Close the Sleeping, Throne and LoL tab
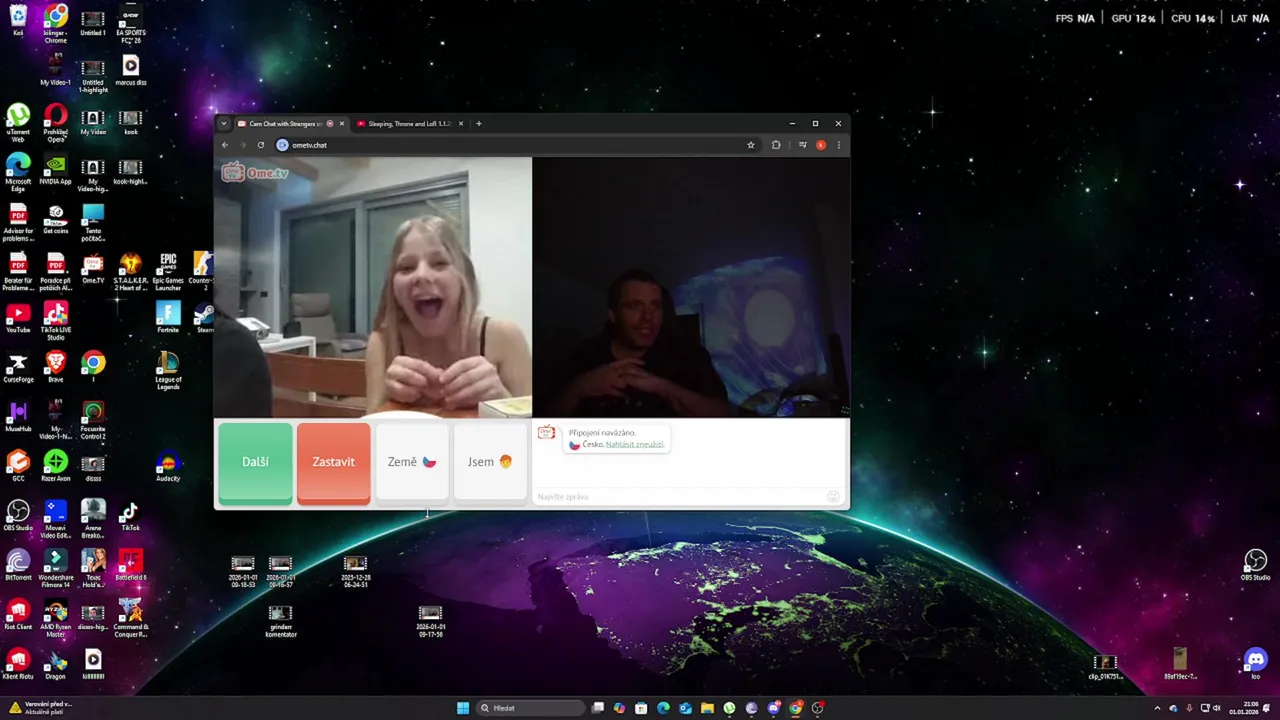This screenshot has width=1280, height=720. (461, 124)
